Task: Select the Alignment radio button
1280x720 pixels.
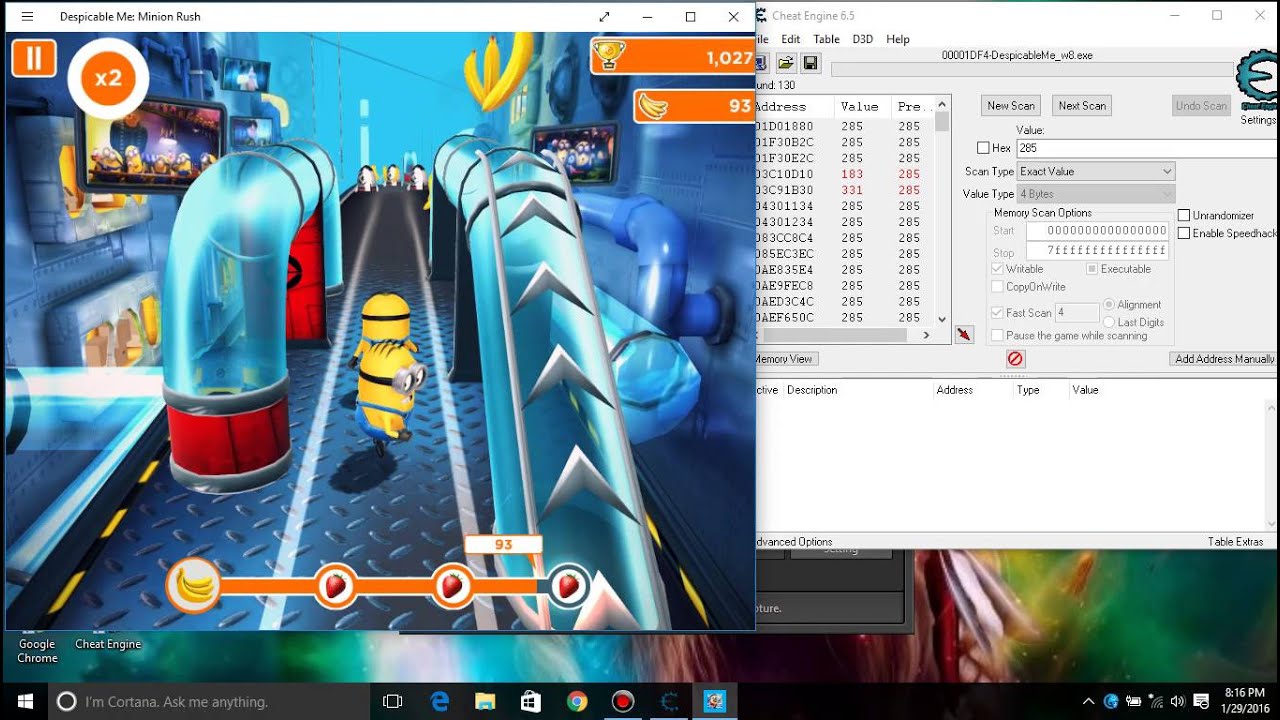Action: [1109, 304]
